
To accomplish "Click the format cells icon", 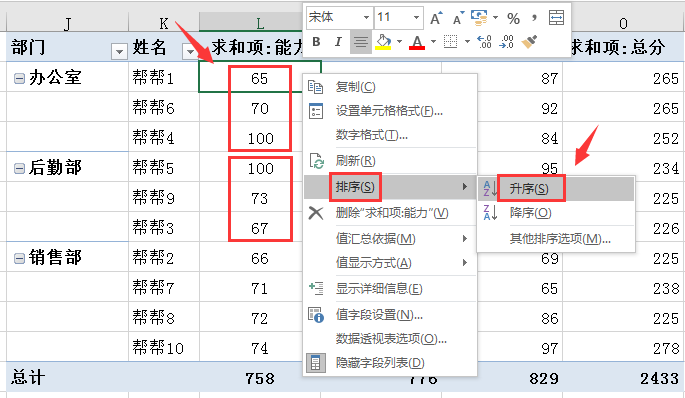I will click(315, 111).
